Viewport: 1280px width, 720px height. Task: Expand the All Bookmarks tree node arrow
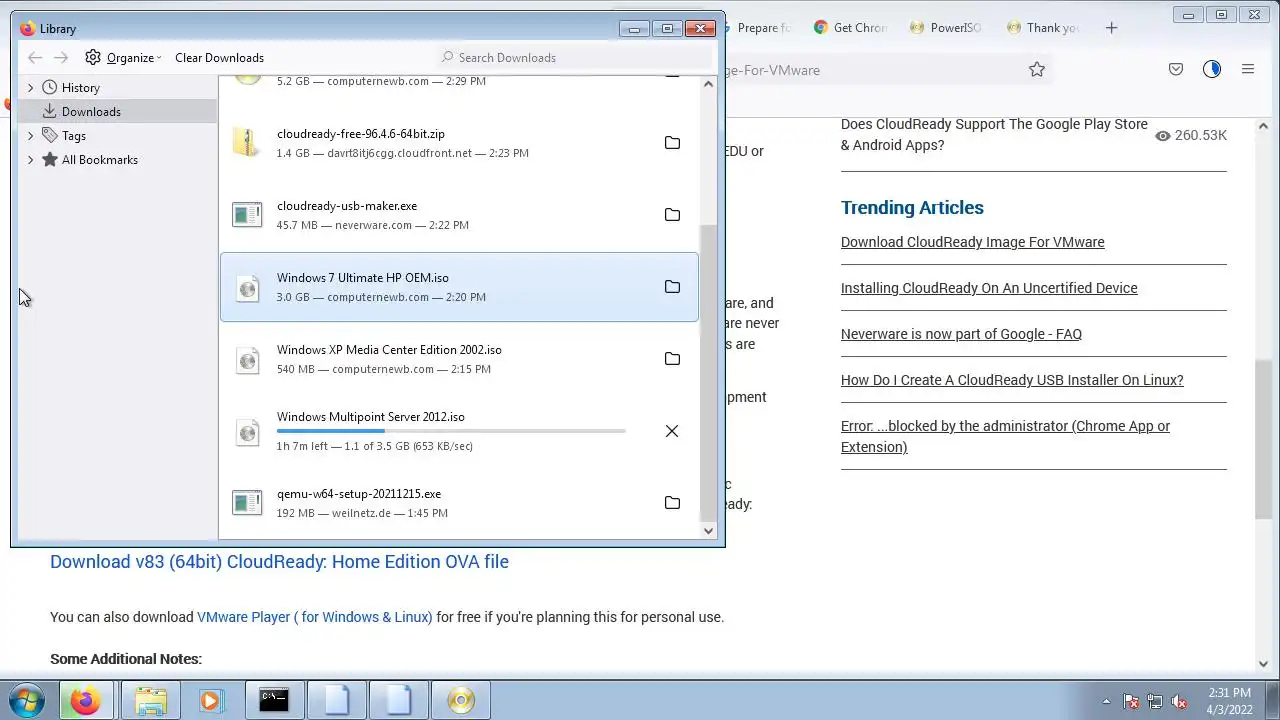(x=30, y=160)
